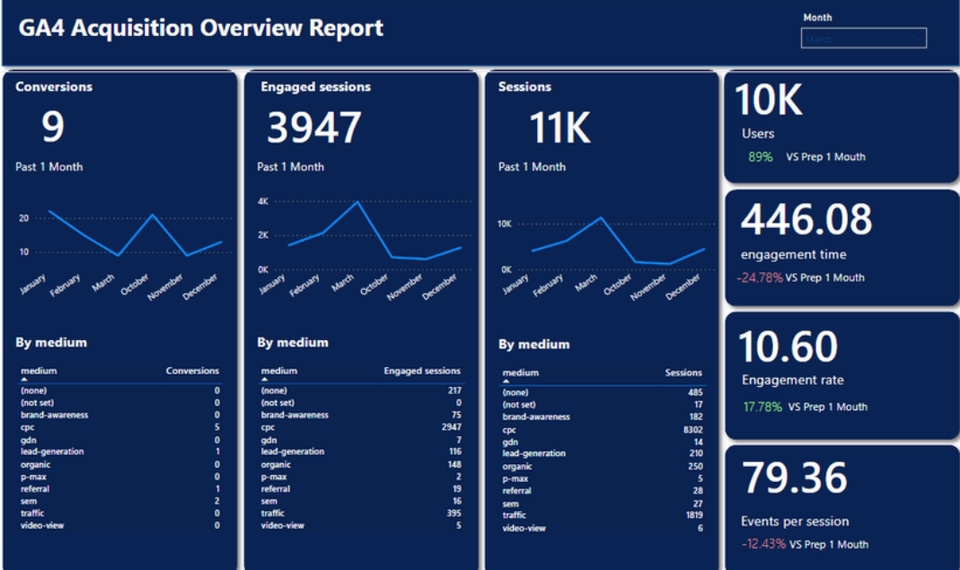Image resolution: width=960 pixels, height=570 pixels.
Task: Click sort arrow under medium in Sessions table
Action: (506, 381)
